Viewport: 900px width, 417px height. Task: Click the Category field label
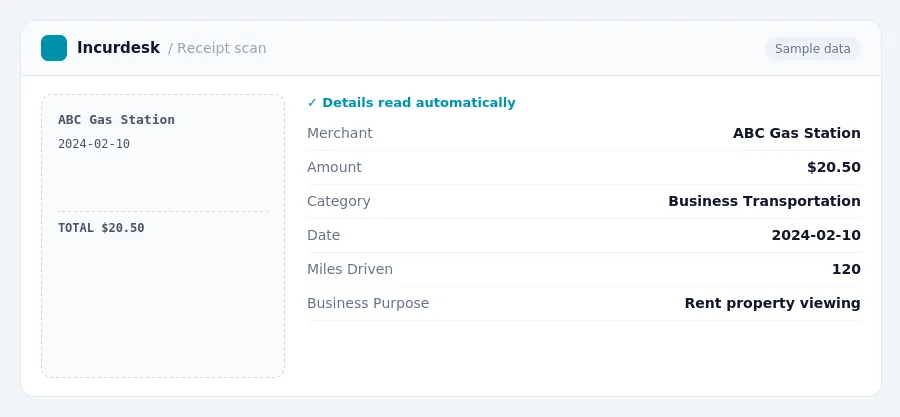point(339,201)
